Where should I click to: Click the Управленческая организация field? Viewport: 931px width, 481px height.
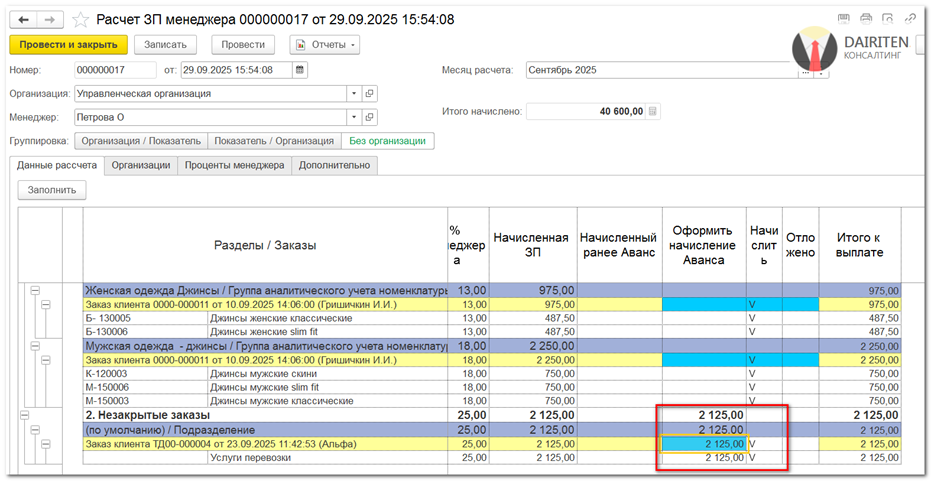point(211,94)
